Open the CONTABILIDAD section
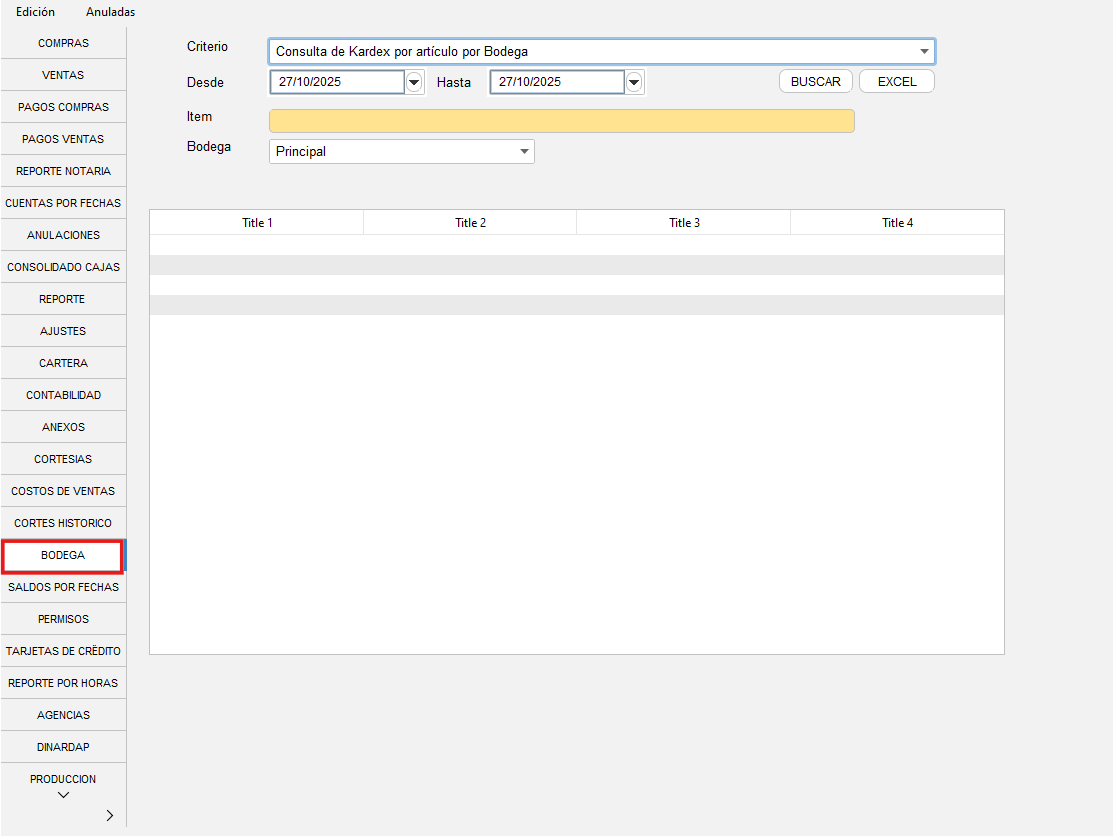The height and width of the screenshot is (836, 1113). coord(63,395)
